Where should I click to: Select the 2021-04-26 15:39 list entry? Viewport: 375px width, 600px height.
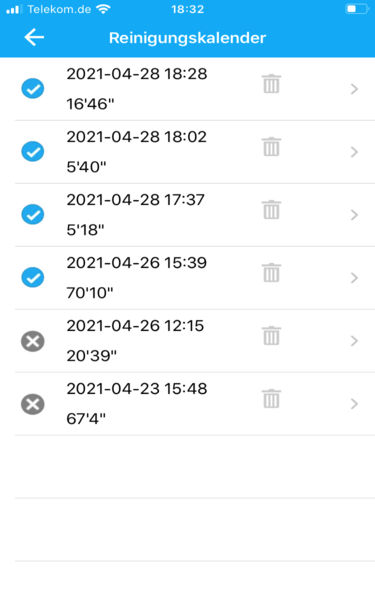click(195, 278)
